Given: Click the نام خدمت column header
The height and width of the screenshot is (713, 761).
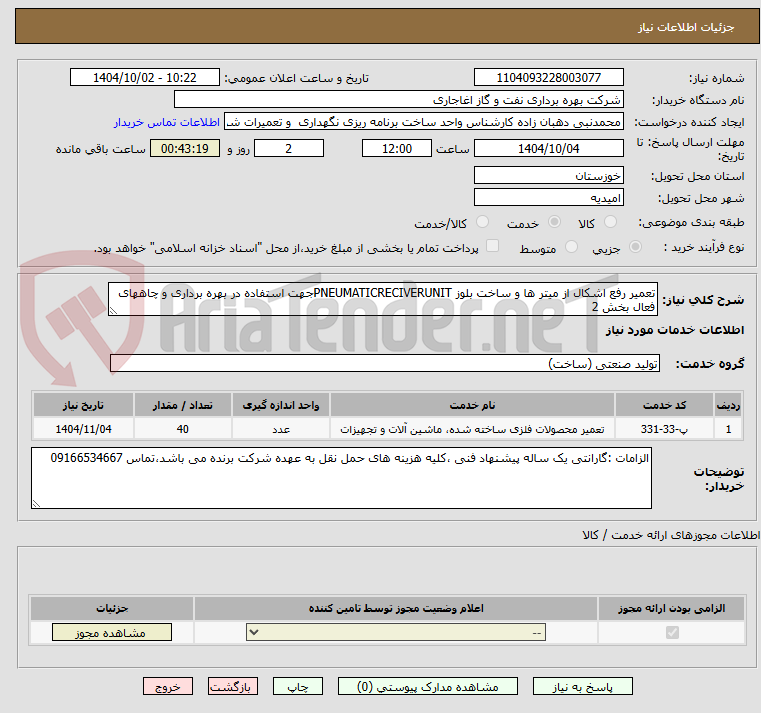Looking at the screenshot, I should [x=472, y=405].
